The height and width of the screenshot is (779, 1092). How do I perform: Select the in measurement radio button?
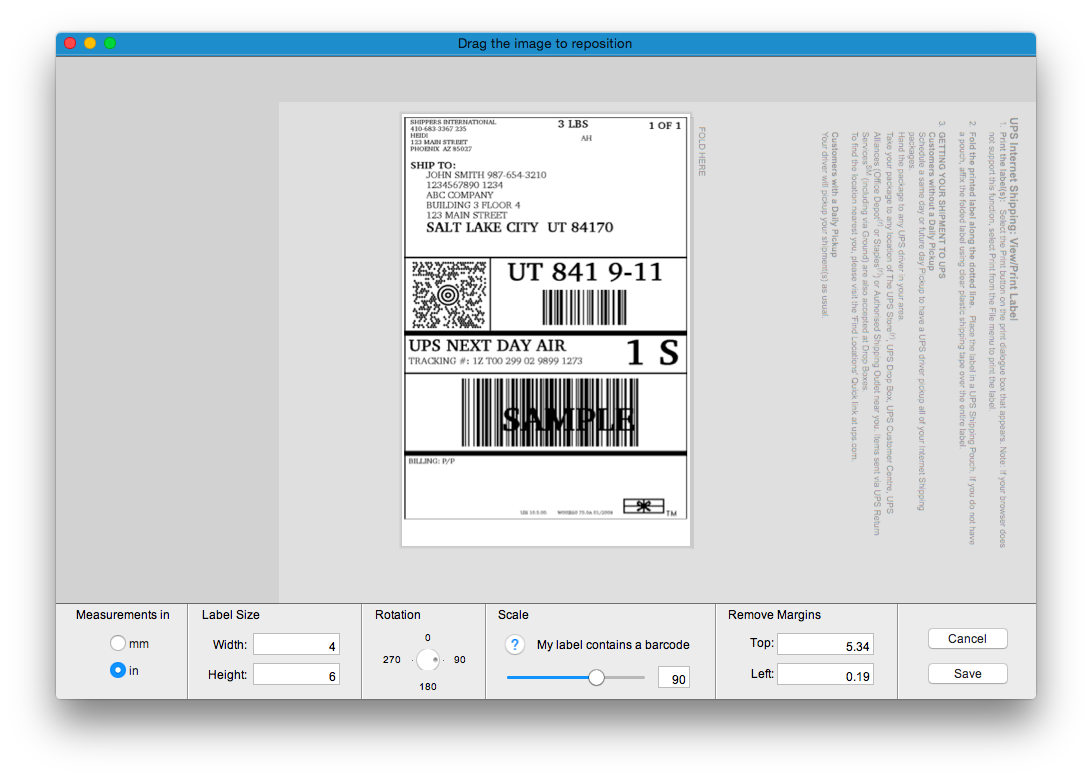(118, 670)
